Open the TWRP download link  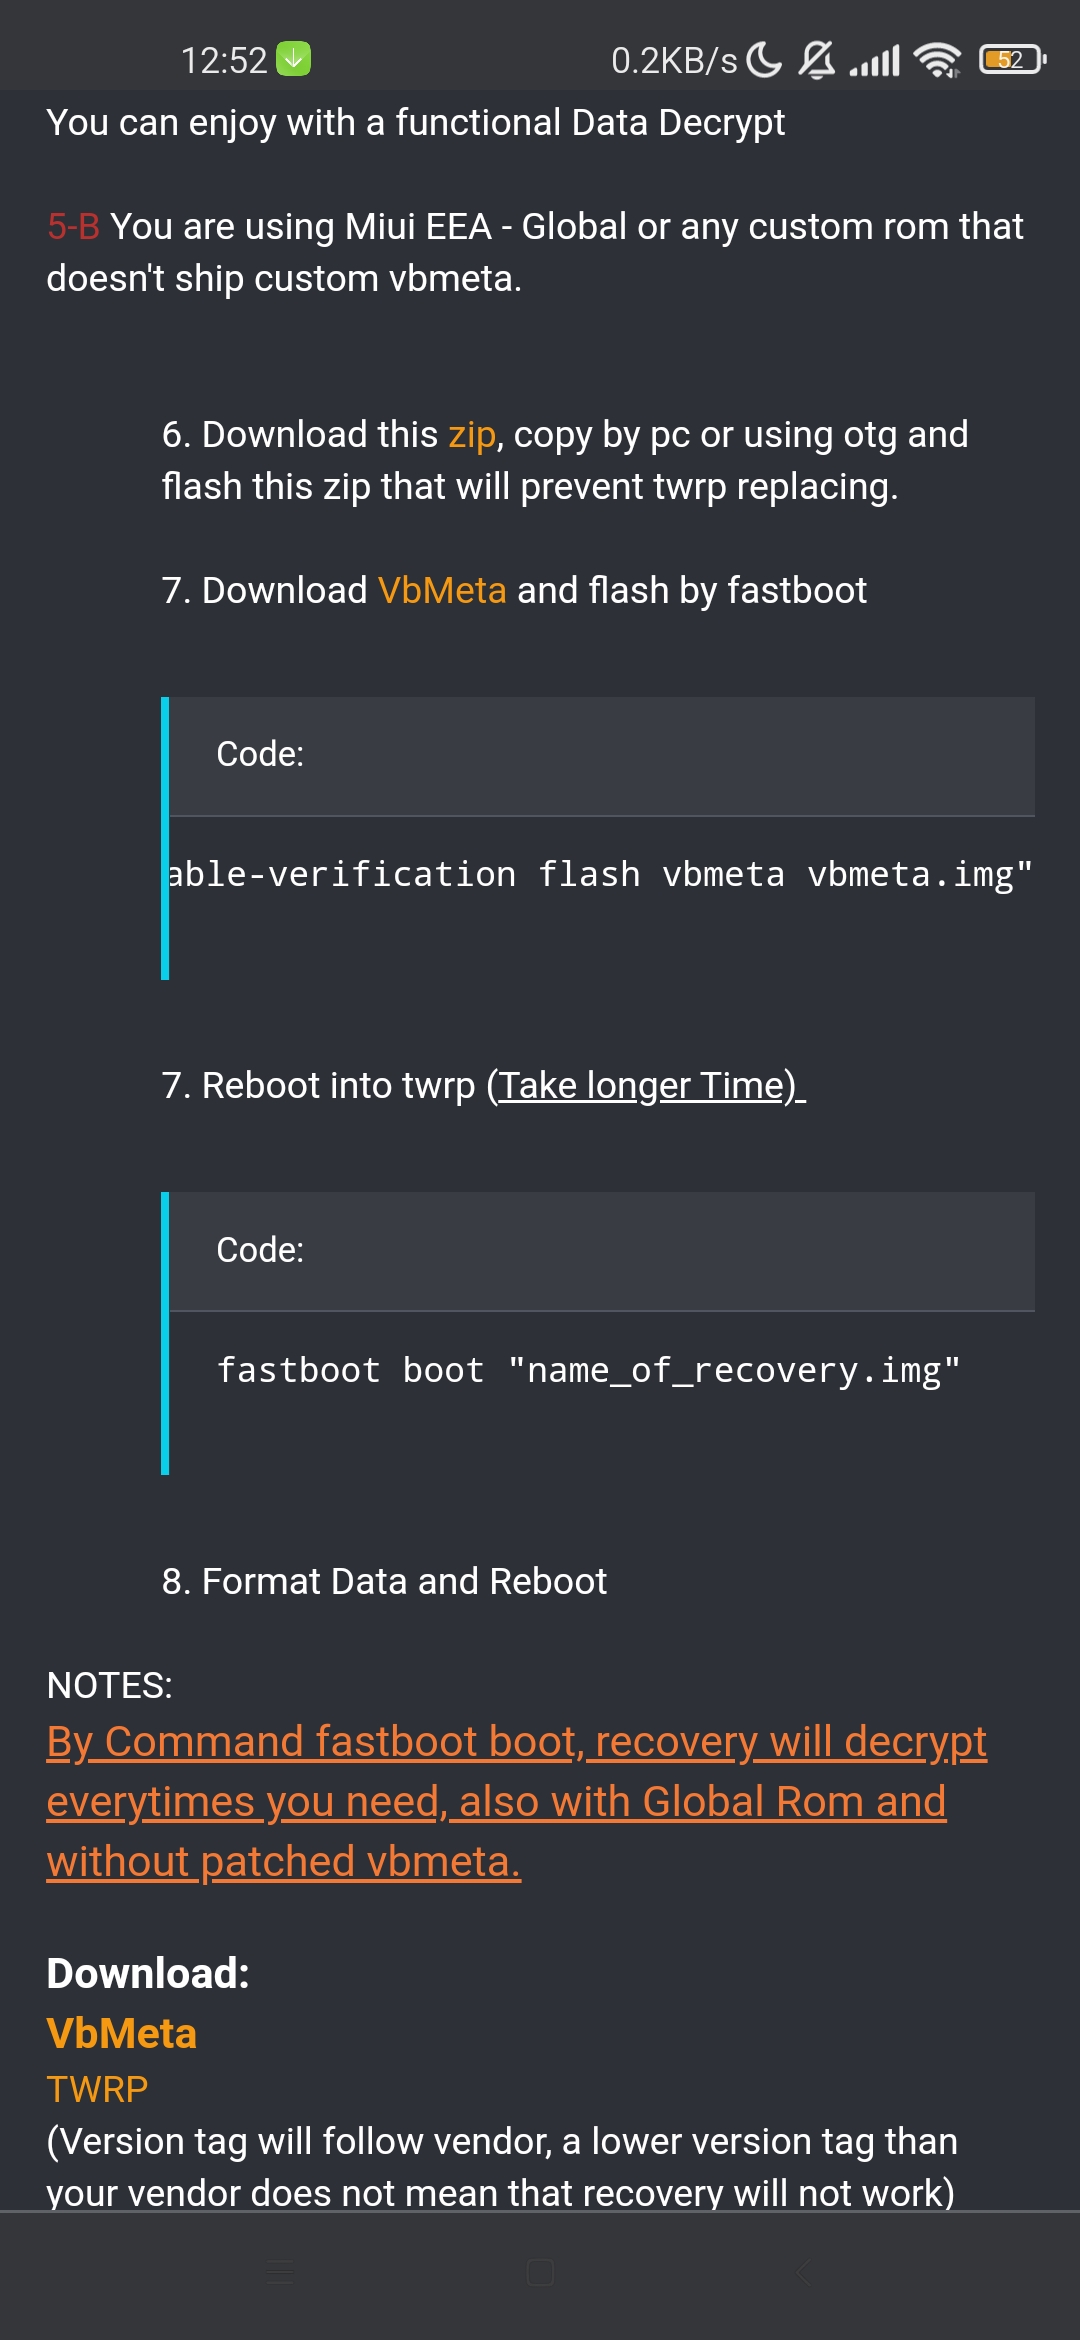[x=97, y=2089]
